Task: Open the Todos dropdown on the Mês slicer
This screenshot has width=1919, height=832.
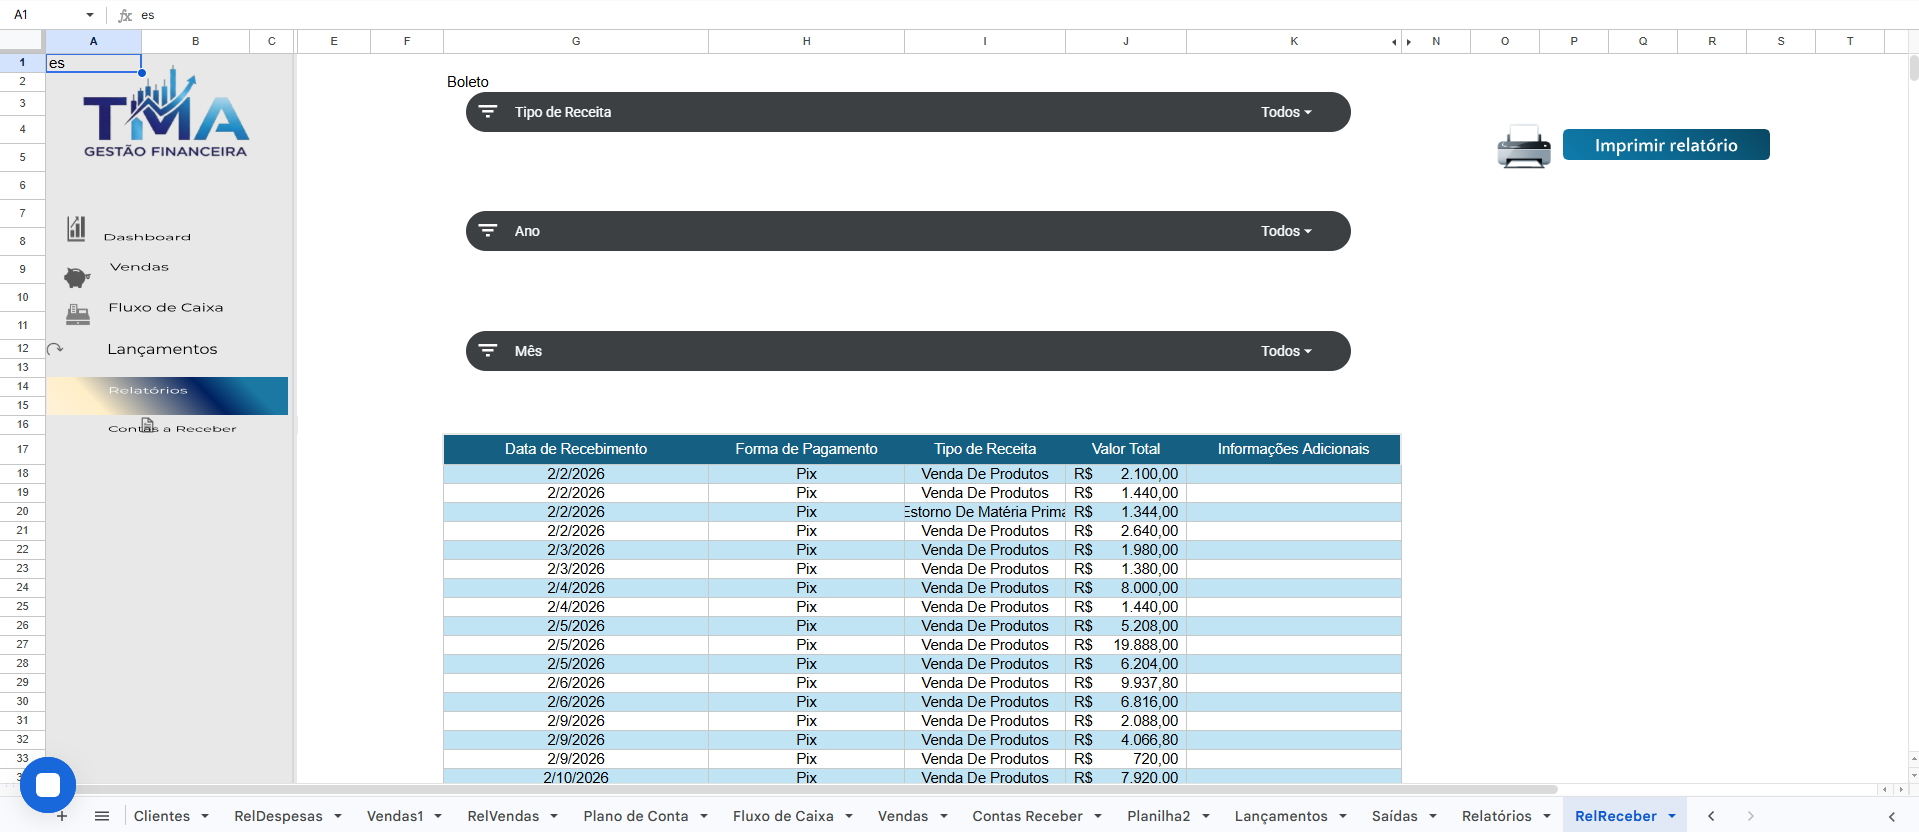Action: click(1286, 351)
